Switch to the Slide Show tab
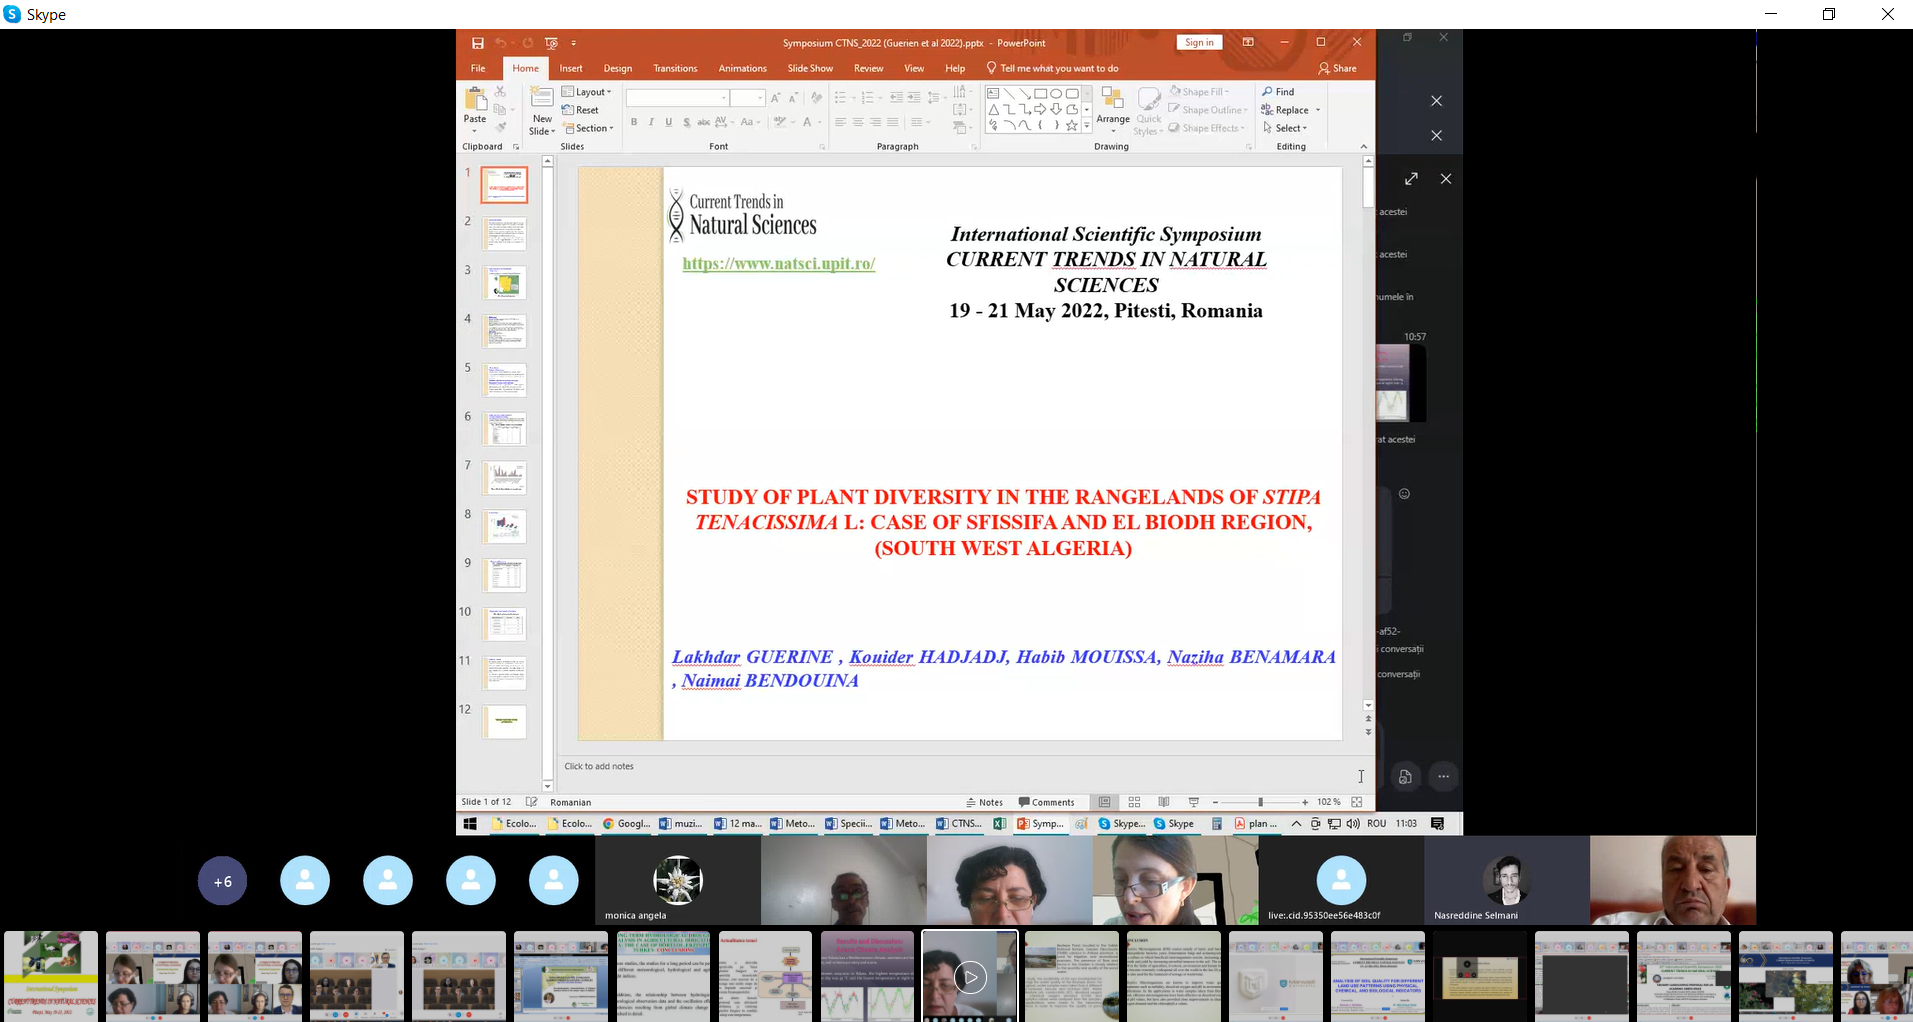1913x1022 pixels. 810,69
